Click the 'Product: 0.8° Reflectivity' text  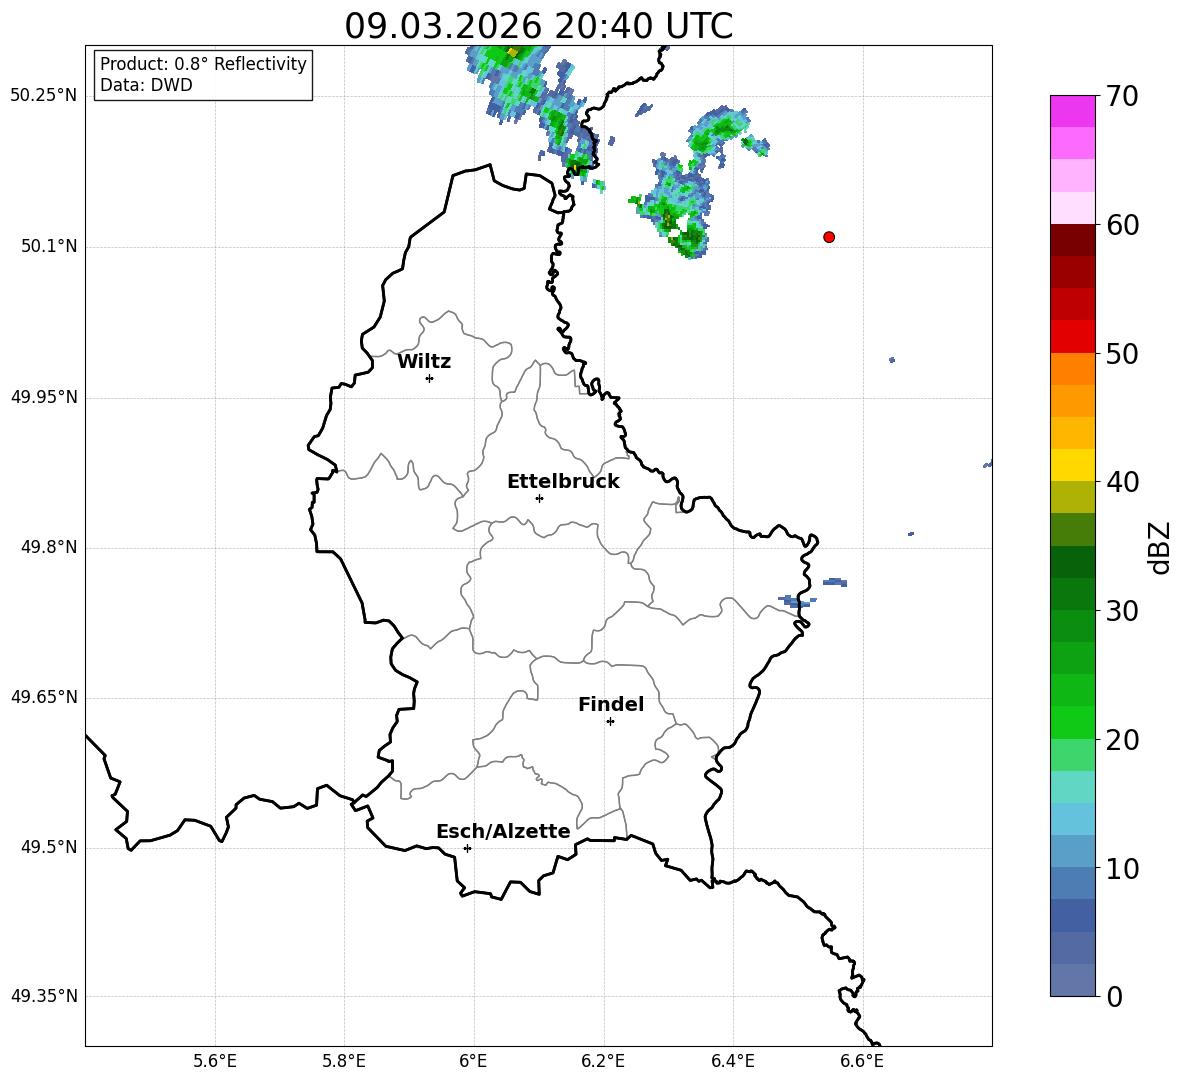(x=203, y=63)
